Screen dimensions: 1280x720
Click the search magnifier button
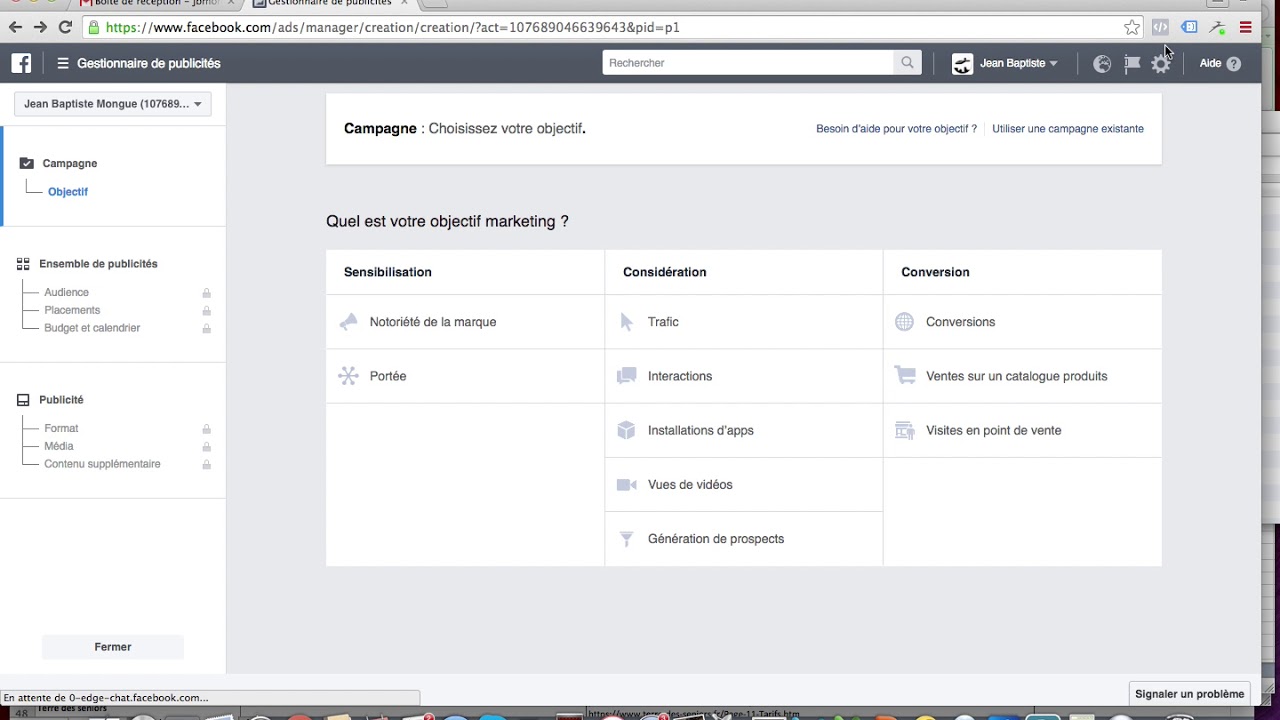click(907, 63)
